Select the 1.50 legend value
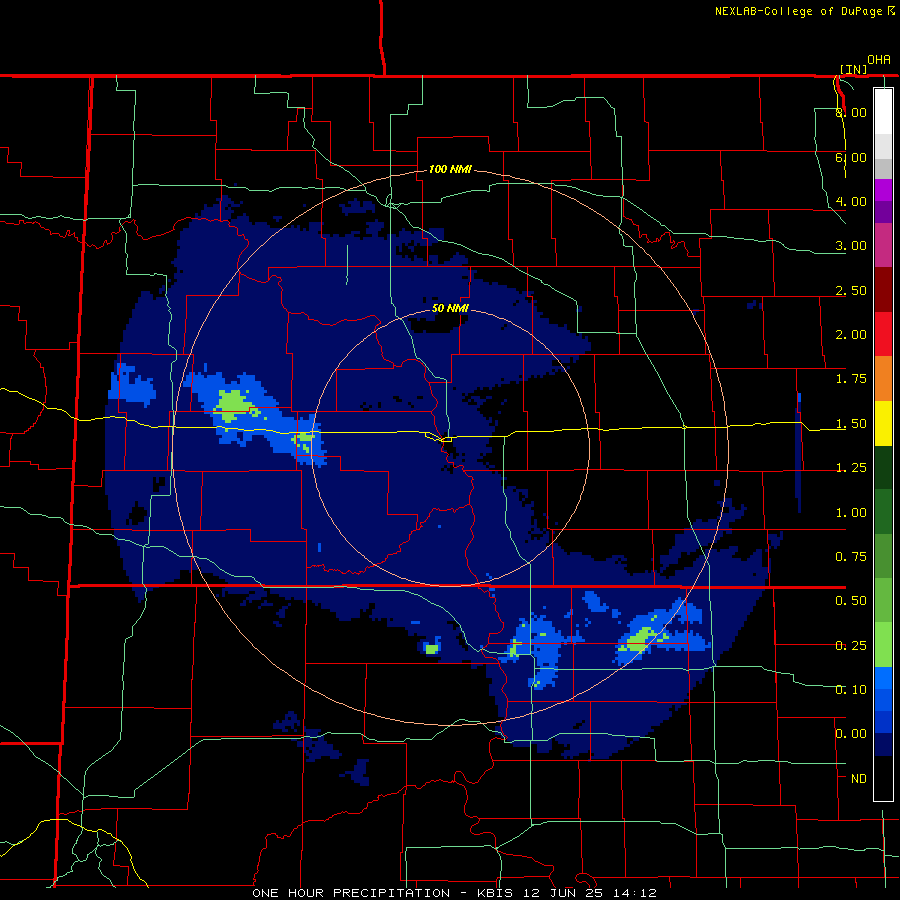This screenshot has height=900, width=900. [851, 424]
